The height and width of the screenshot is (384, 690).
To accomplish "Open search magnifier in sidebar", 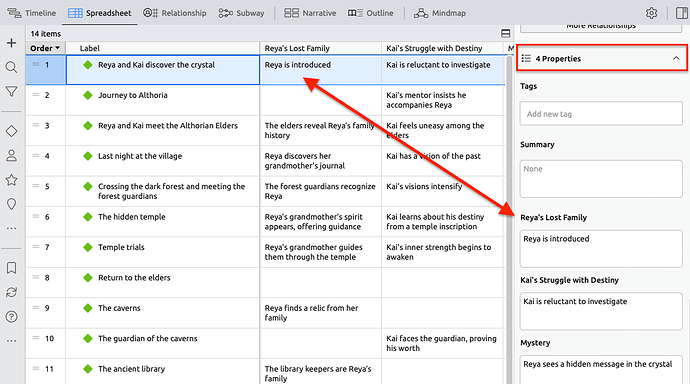I will point(11,67).
